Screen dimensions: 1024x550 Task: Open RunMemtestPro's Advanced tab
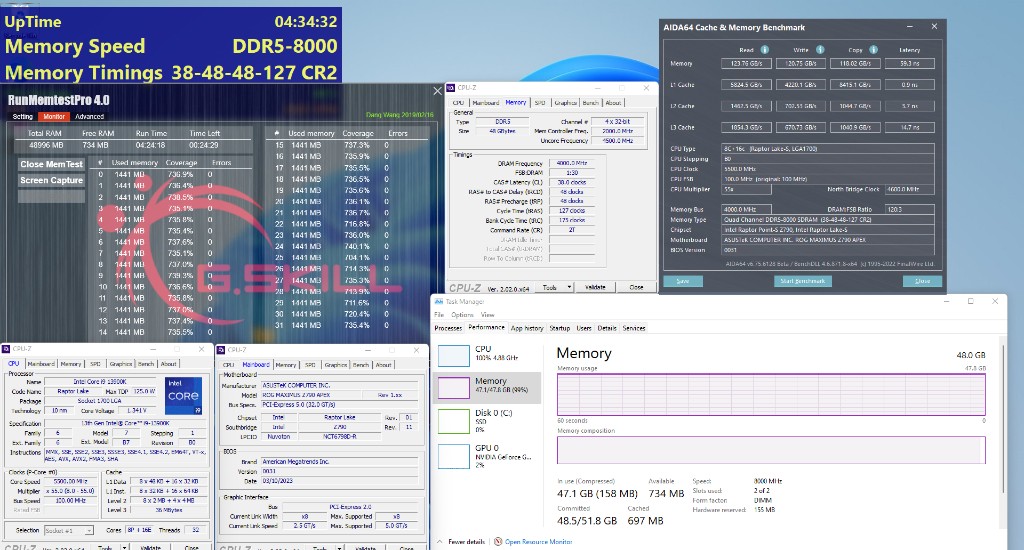click(89, 116)
